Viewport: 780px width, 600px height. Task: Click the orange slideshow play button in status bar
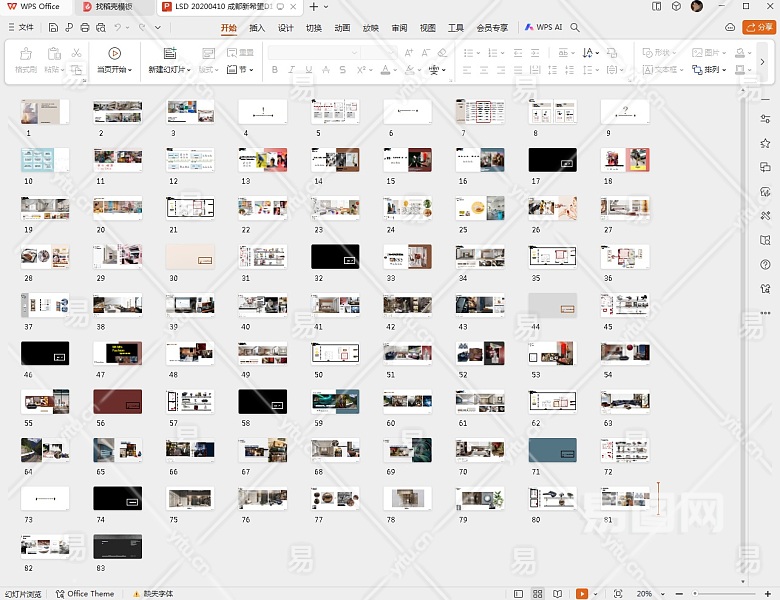pyautogui.click(x=582, y=594)
